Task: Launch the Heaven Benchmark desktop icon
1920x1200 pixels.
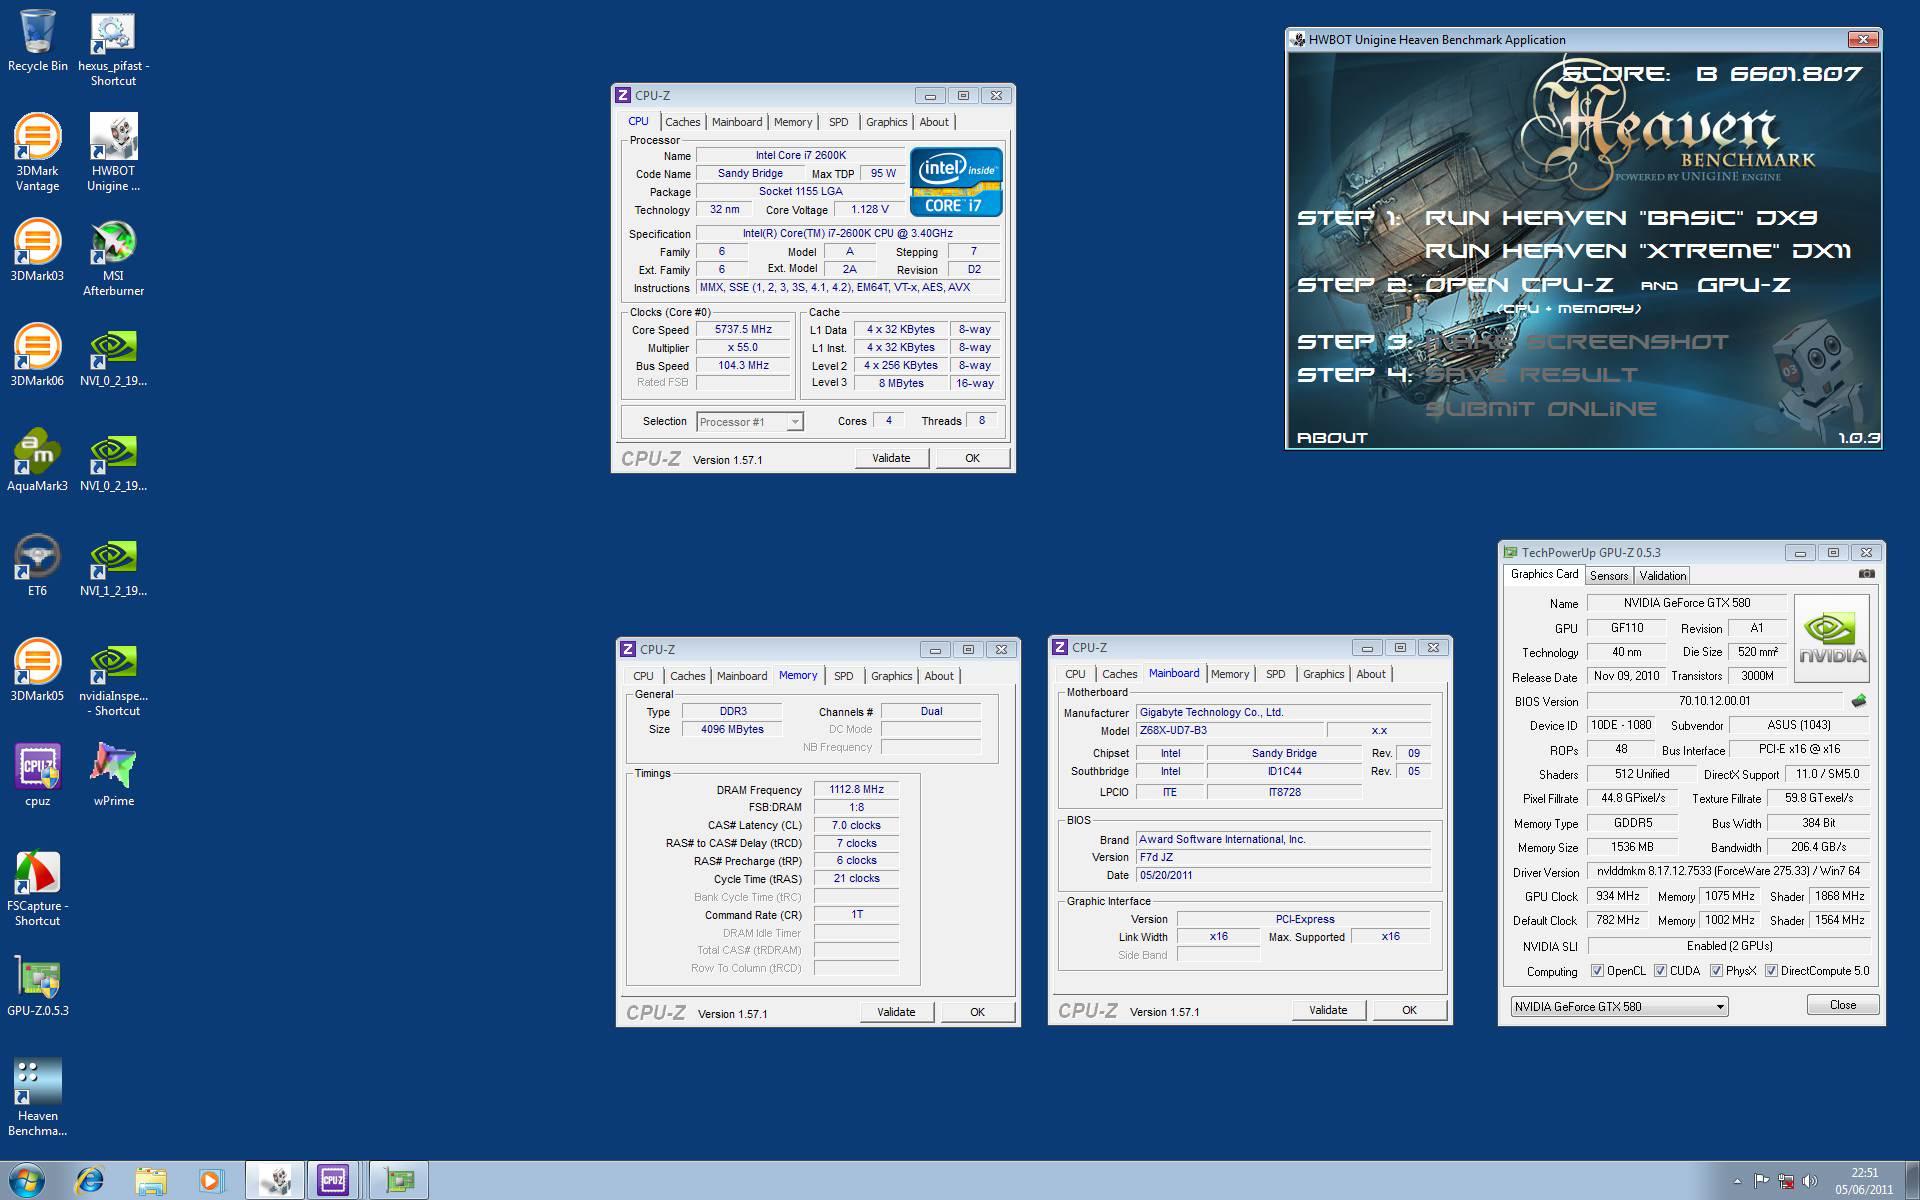Action: click(x=37, y=1097)
